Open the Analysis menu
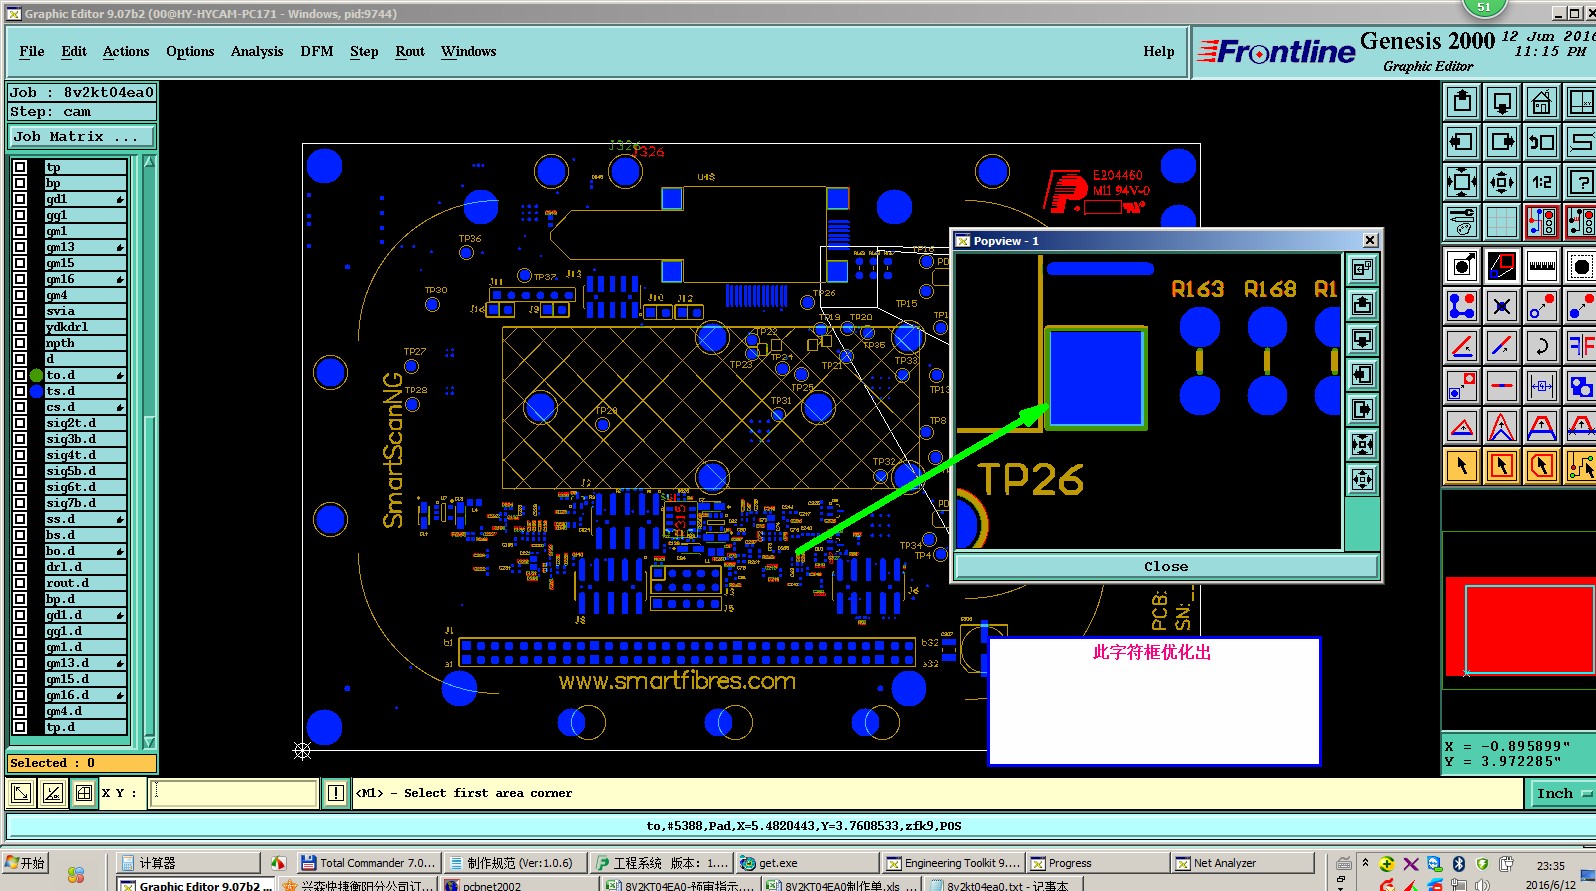This screenshot has height=891, width=1596. pyautogui.click(x=257, y=51)
